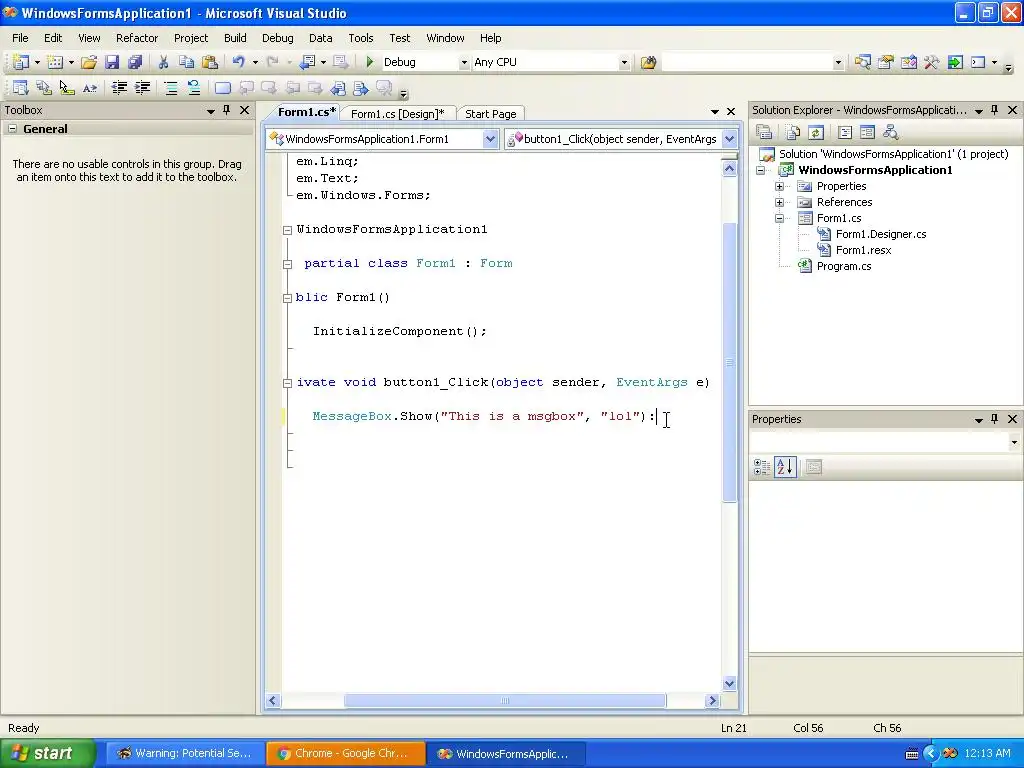Open the Refactor menu
1024x768 pixels.
[x=136, y=38]
